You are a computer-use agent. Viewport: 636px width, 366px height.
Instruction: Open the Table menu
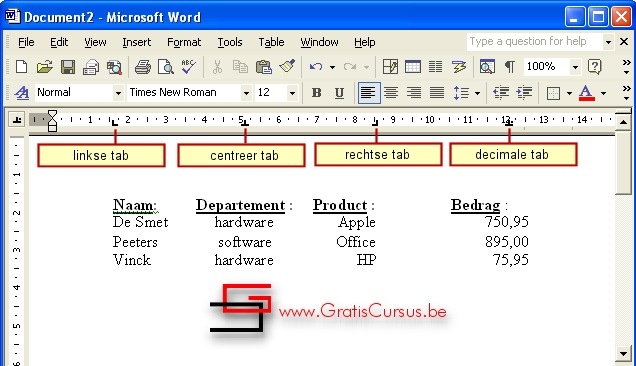(271, 42)
